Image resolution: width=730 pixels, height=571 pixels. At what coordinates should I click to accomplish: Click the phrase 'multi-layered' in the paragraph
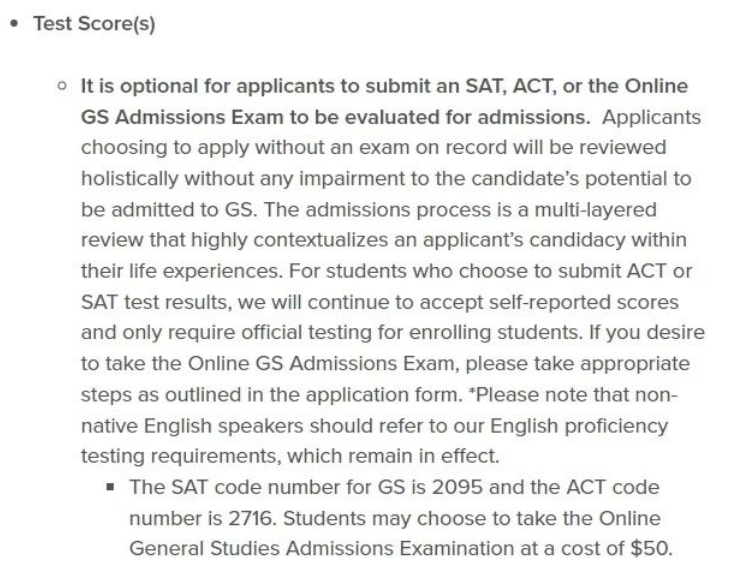595,210
